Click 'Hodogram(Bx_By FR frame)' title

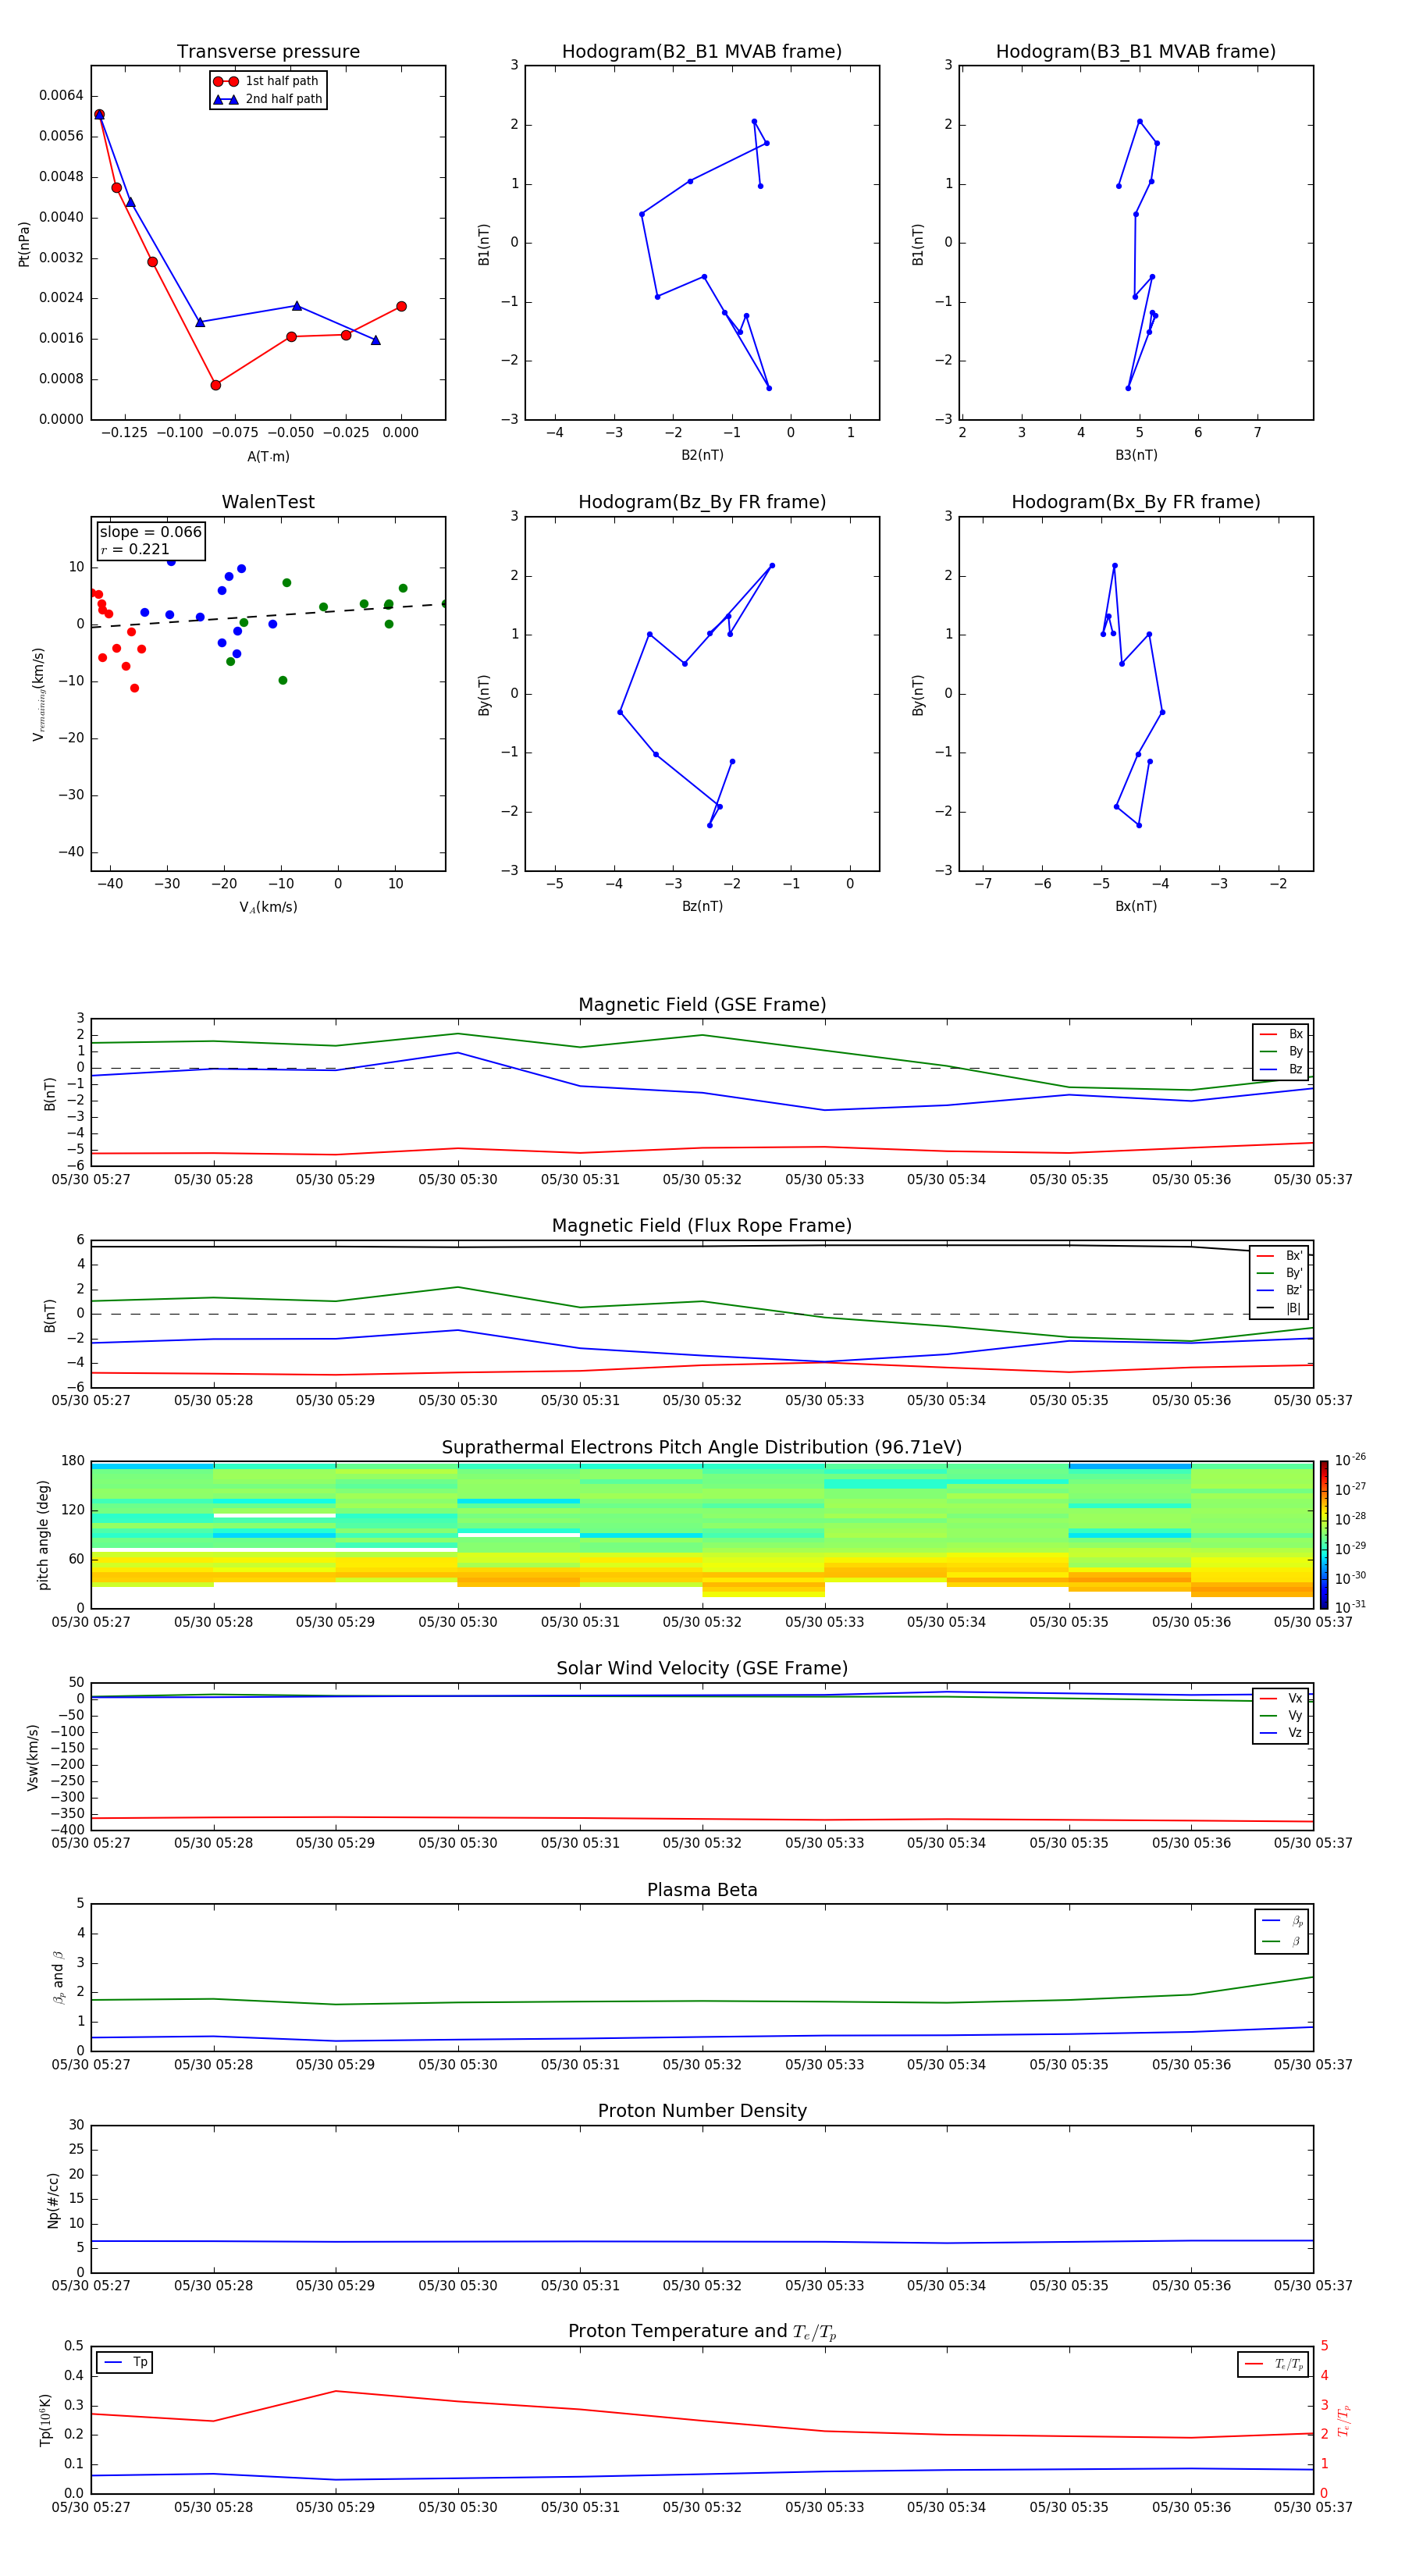click(x=1136, y=502)
